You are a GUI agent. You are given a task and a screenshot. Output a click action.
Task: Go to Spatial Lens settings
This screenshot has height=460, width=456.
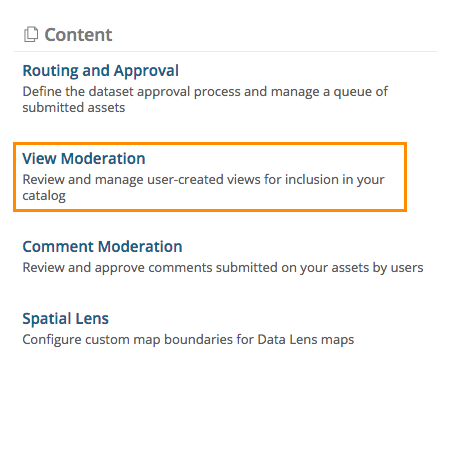(65, 319)
